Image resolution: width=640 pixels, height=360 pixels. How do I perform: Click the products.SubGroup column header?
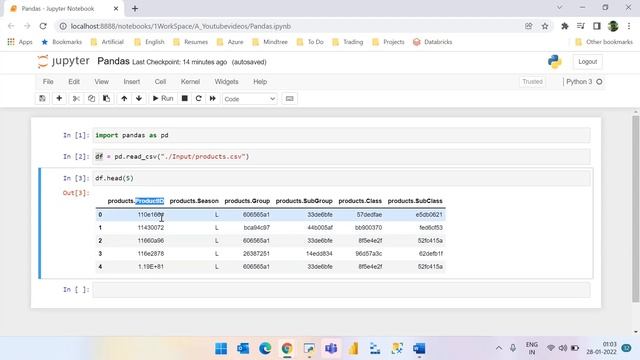click(x=304, y=201)
